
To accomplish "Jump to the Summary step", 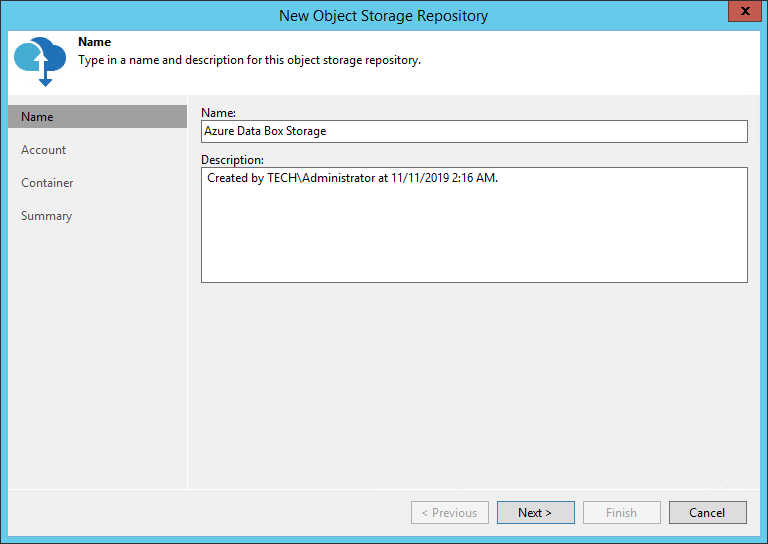I will pyautogui.click(x=46, y=216).
